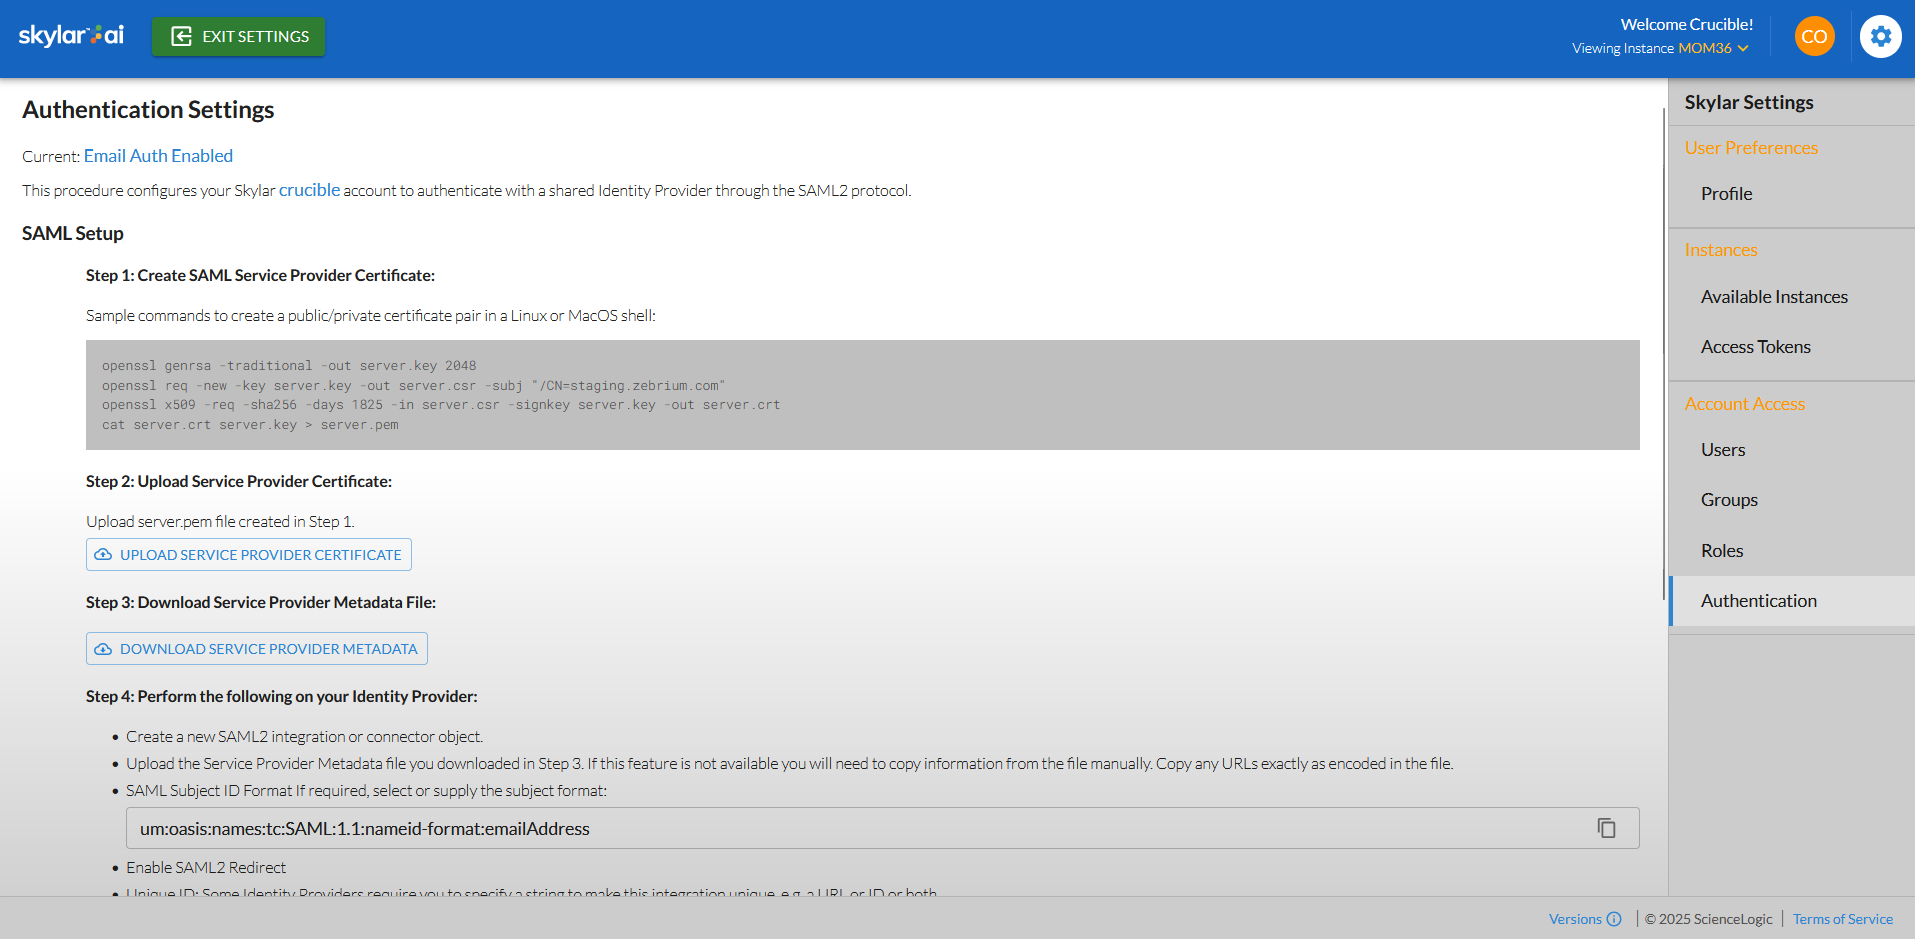Click the Skylar Settings sidebar title
This screenshot has width=1915, height=939.
coord(1748,102)
